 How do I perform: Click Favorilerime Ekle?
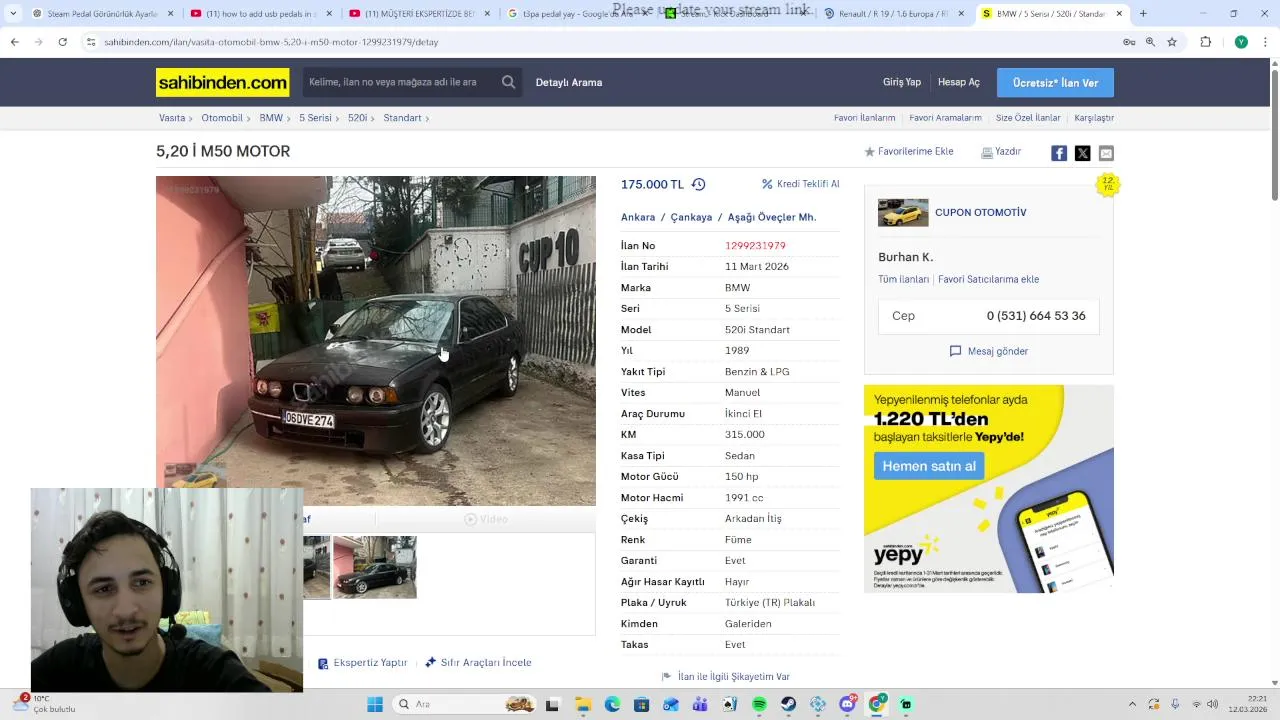click(x=909, y=152)
